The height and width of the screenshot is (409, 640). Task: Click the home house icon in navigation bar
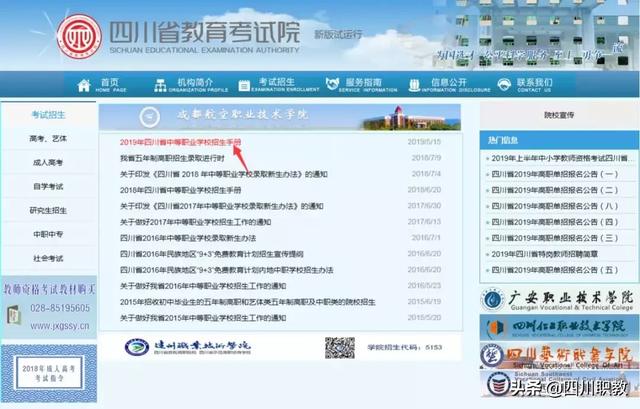[84, 85]
